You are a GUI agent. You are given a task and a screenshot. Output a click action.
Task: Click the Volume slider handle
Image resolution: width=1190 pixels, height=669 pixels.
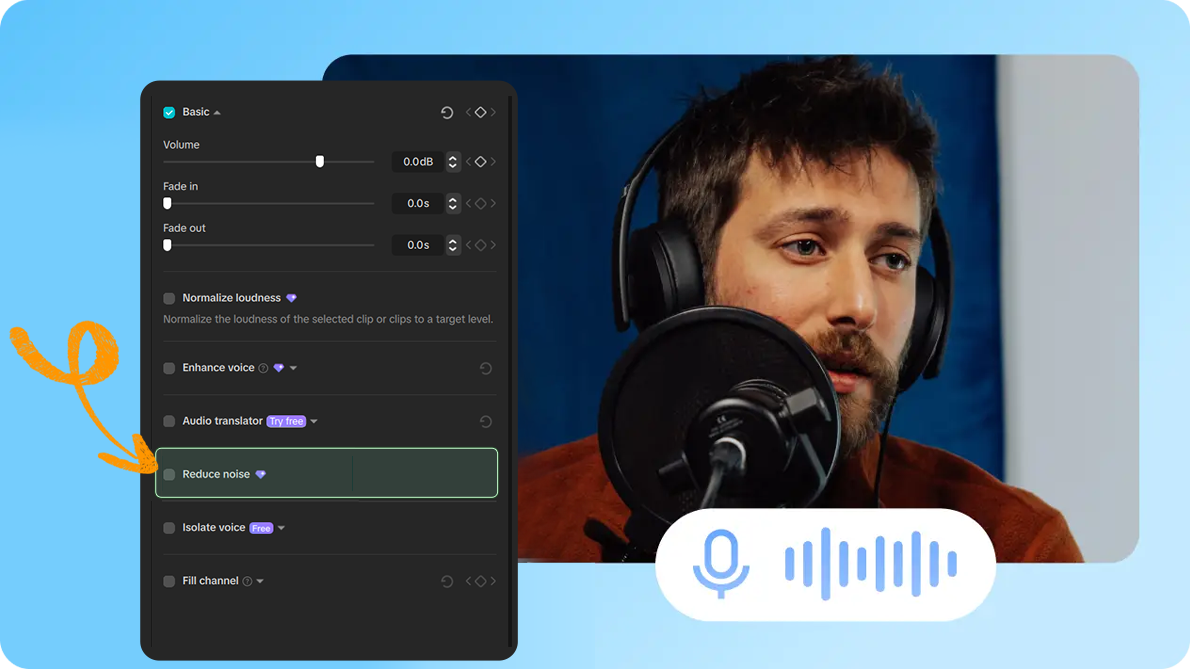point(319,162)
